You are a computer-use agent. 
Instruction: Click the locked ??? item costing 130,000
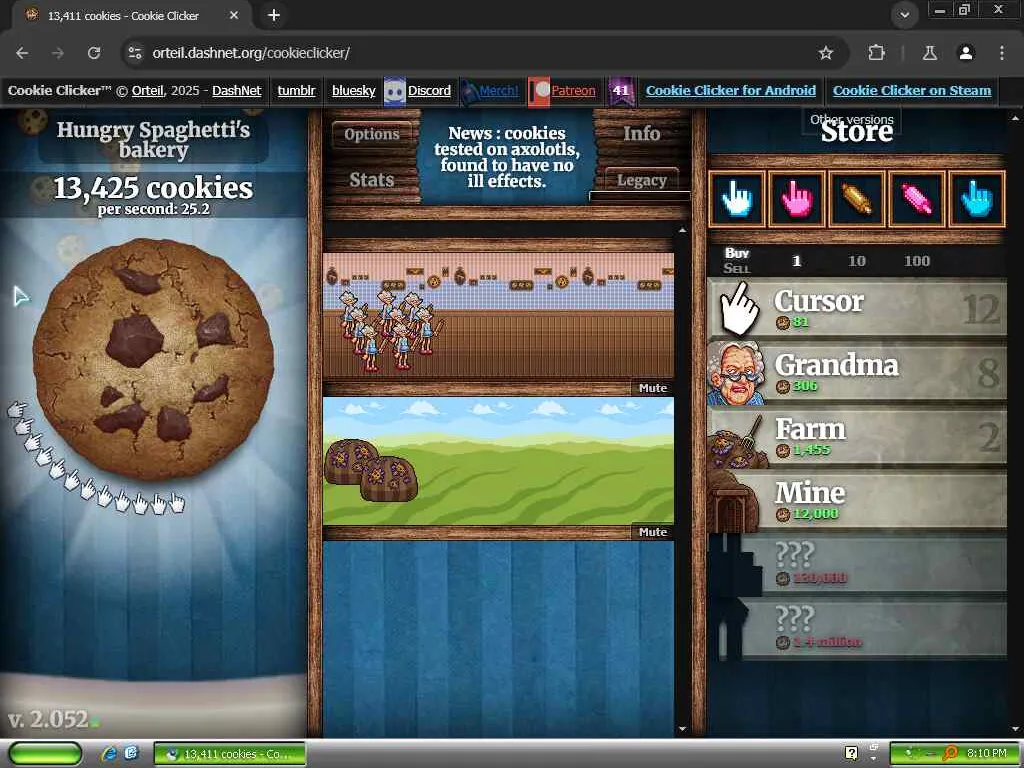[857, 564]
